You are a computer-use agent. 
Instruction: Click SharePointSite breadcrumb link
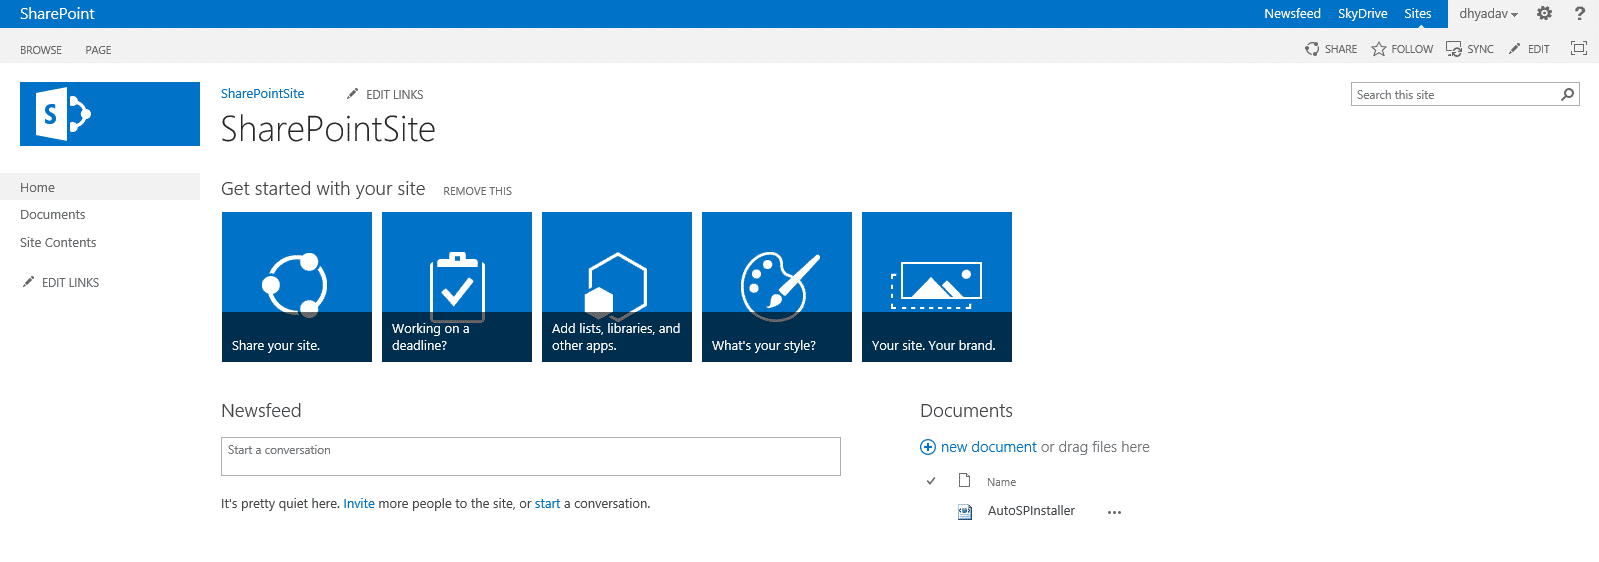[263, 93]
